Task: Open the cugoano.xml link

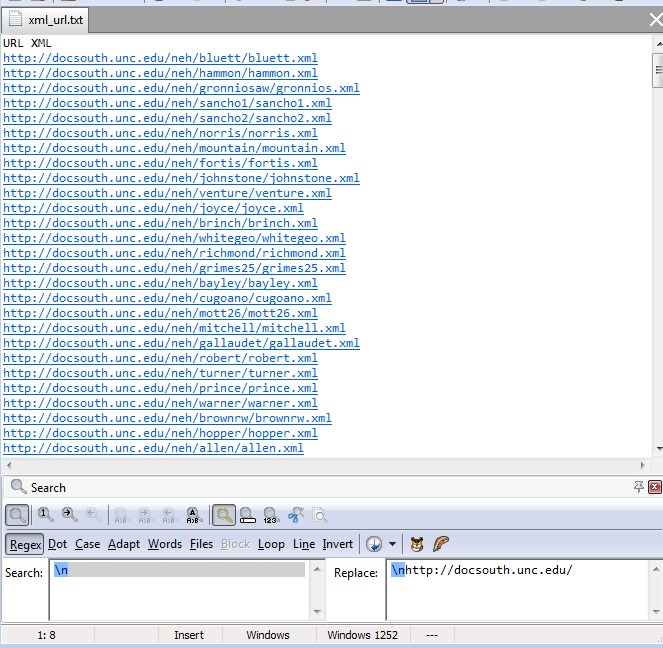Action: coord(167,298)
